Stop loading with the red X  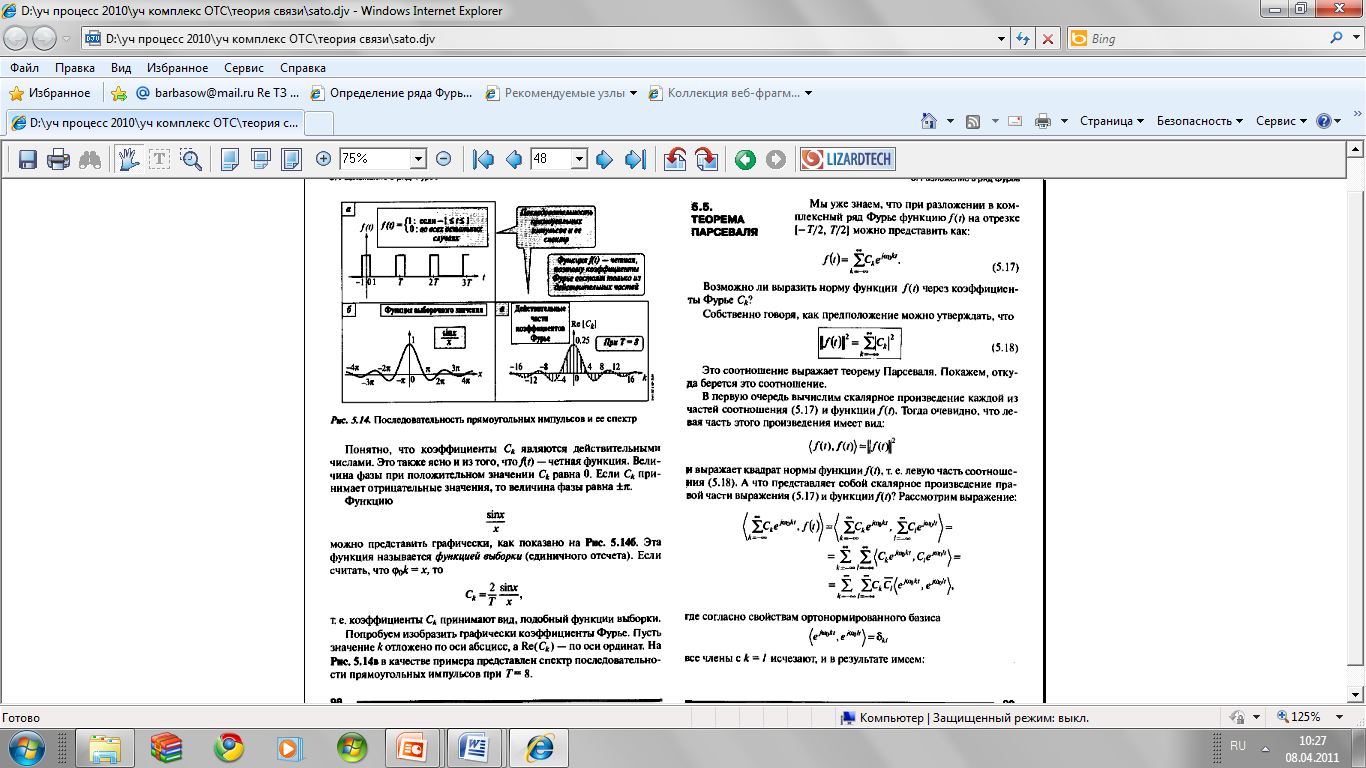click(1048, 39)
